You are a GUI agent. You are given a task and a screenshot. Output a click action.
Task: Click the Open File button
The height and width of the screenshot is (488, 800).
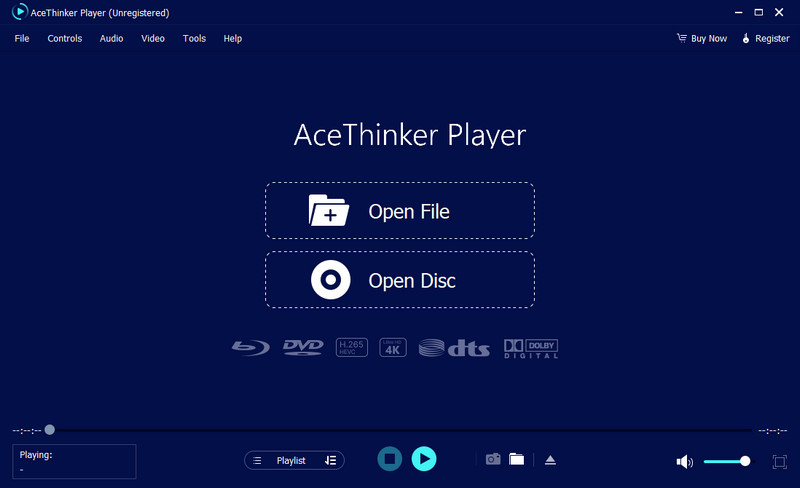coord(399,211)
